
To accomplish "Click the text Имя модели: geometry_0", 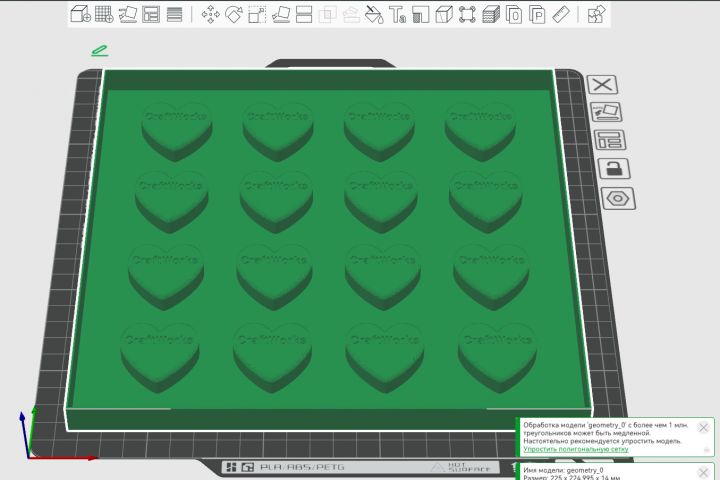I will (x=563, y=470).
